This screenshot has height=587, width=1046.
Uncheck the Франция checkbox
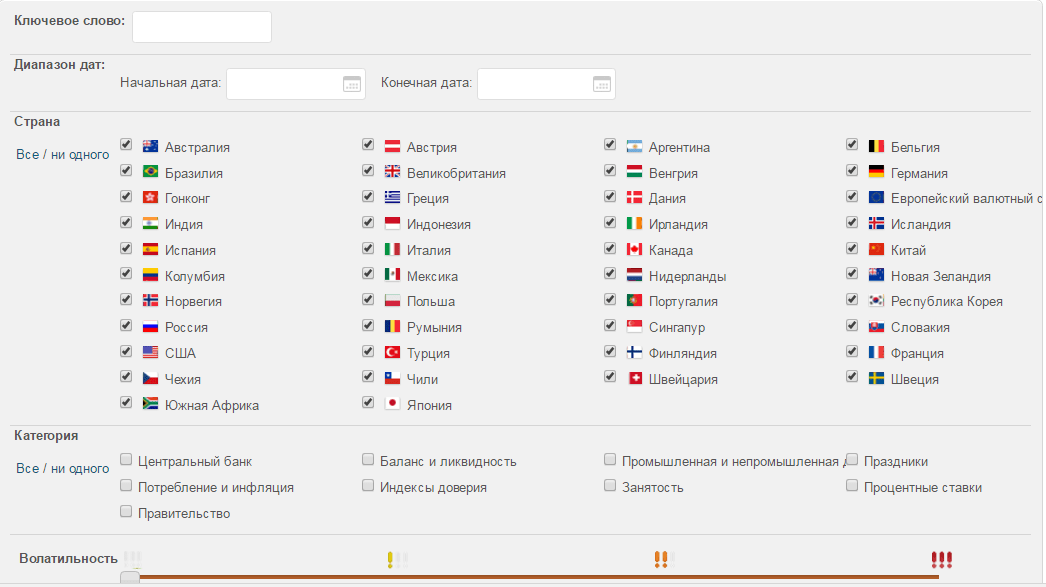click(852, 351)
